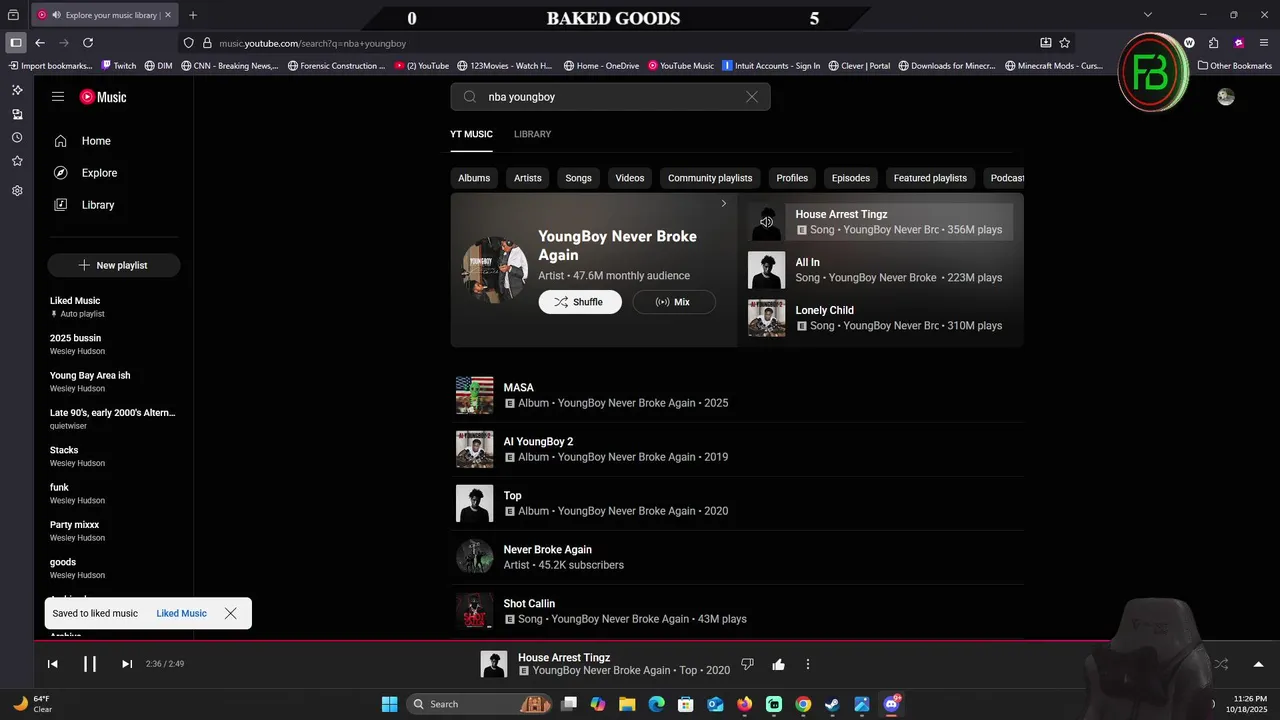Open the YouTube Music hamburger guide menu
The width and height of the screenshot is (1280, 720).
pos(58,97)
